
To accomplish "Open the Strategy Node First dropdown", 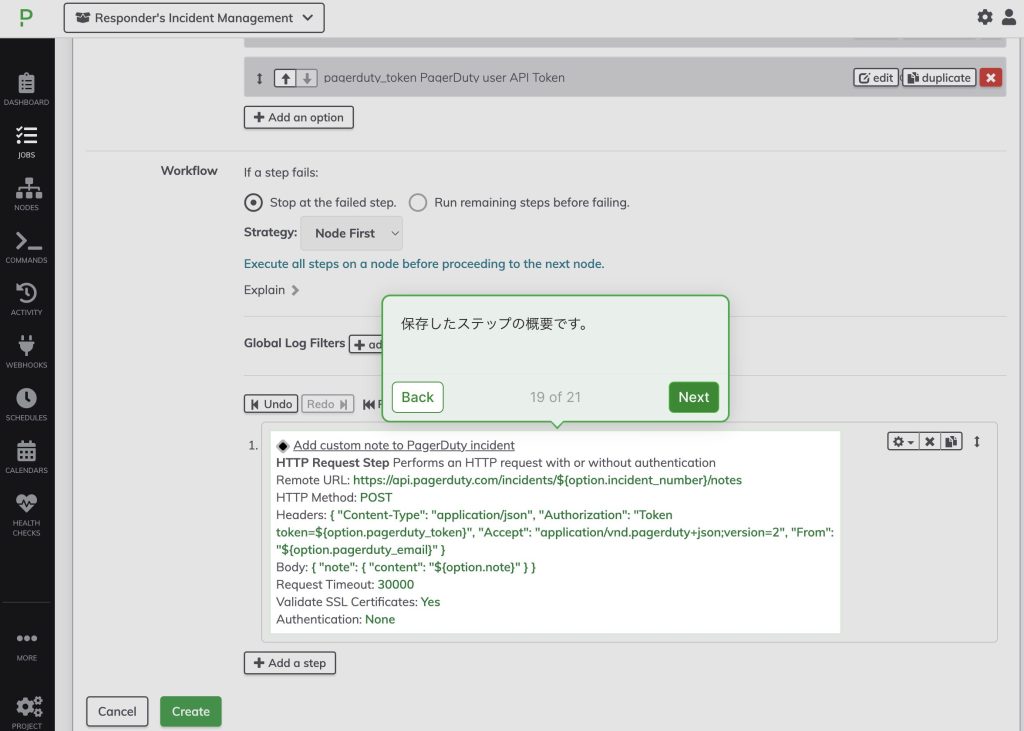I will (351, 233).
